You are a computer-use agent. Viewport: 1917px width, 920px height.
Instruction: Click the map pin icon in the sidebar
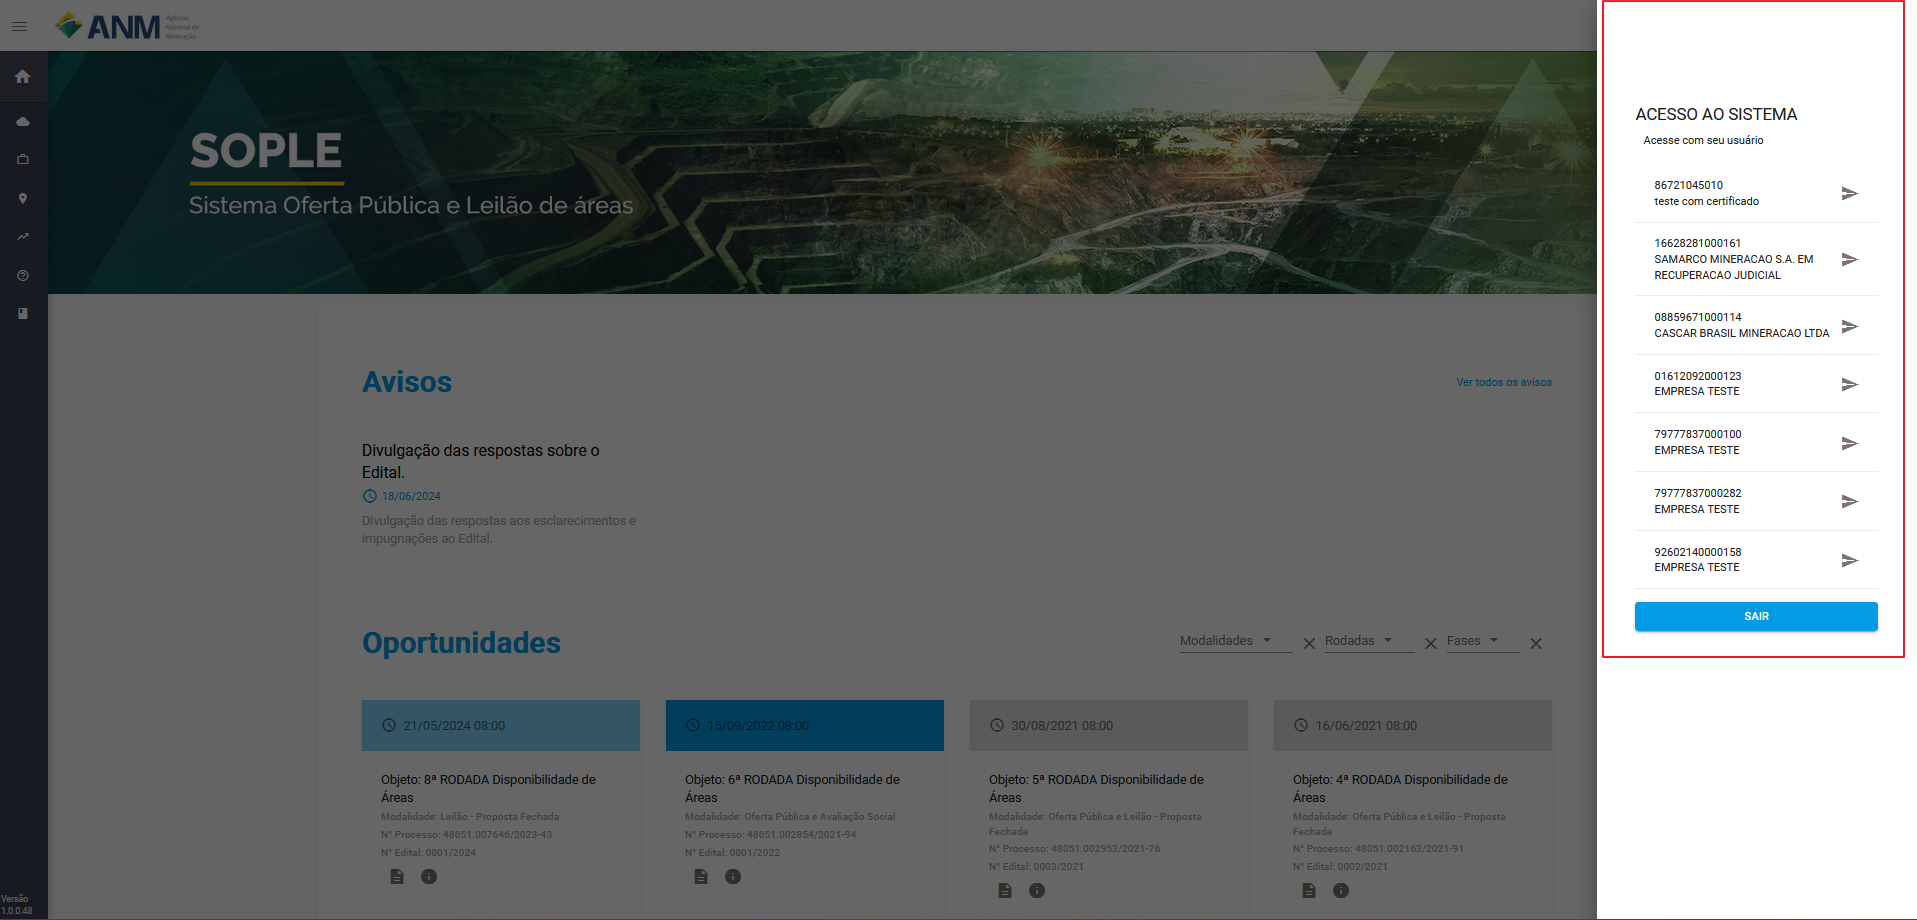(23, 199)
